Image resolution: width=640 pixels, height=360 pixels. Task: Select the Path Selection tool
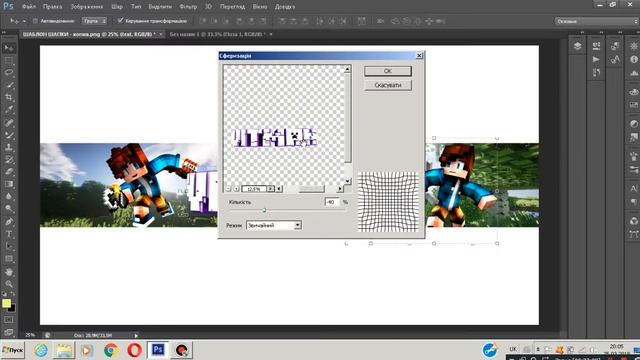9,246
